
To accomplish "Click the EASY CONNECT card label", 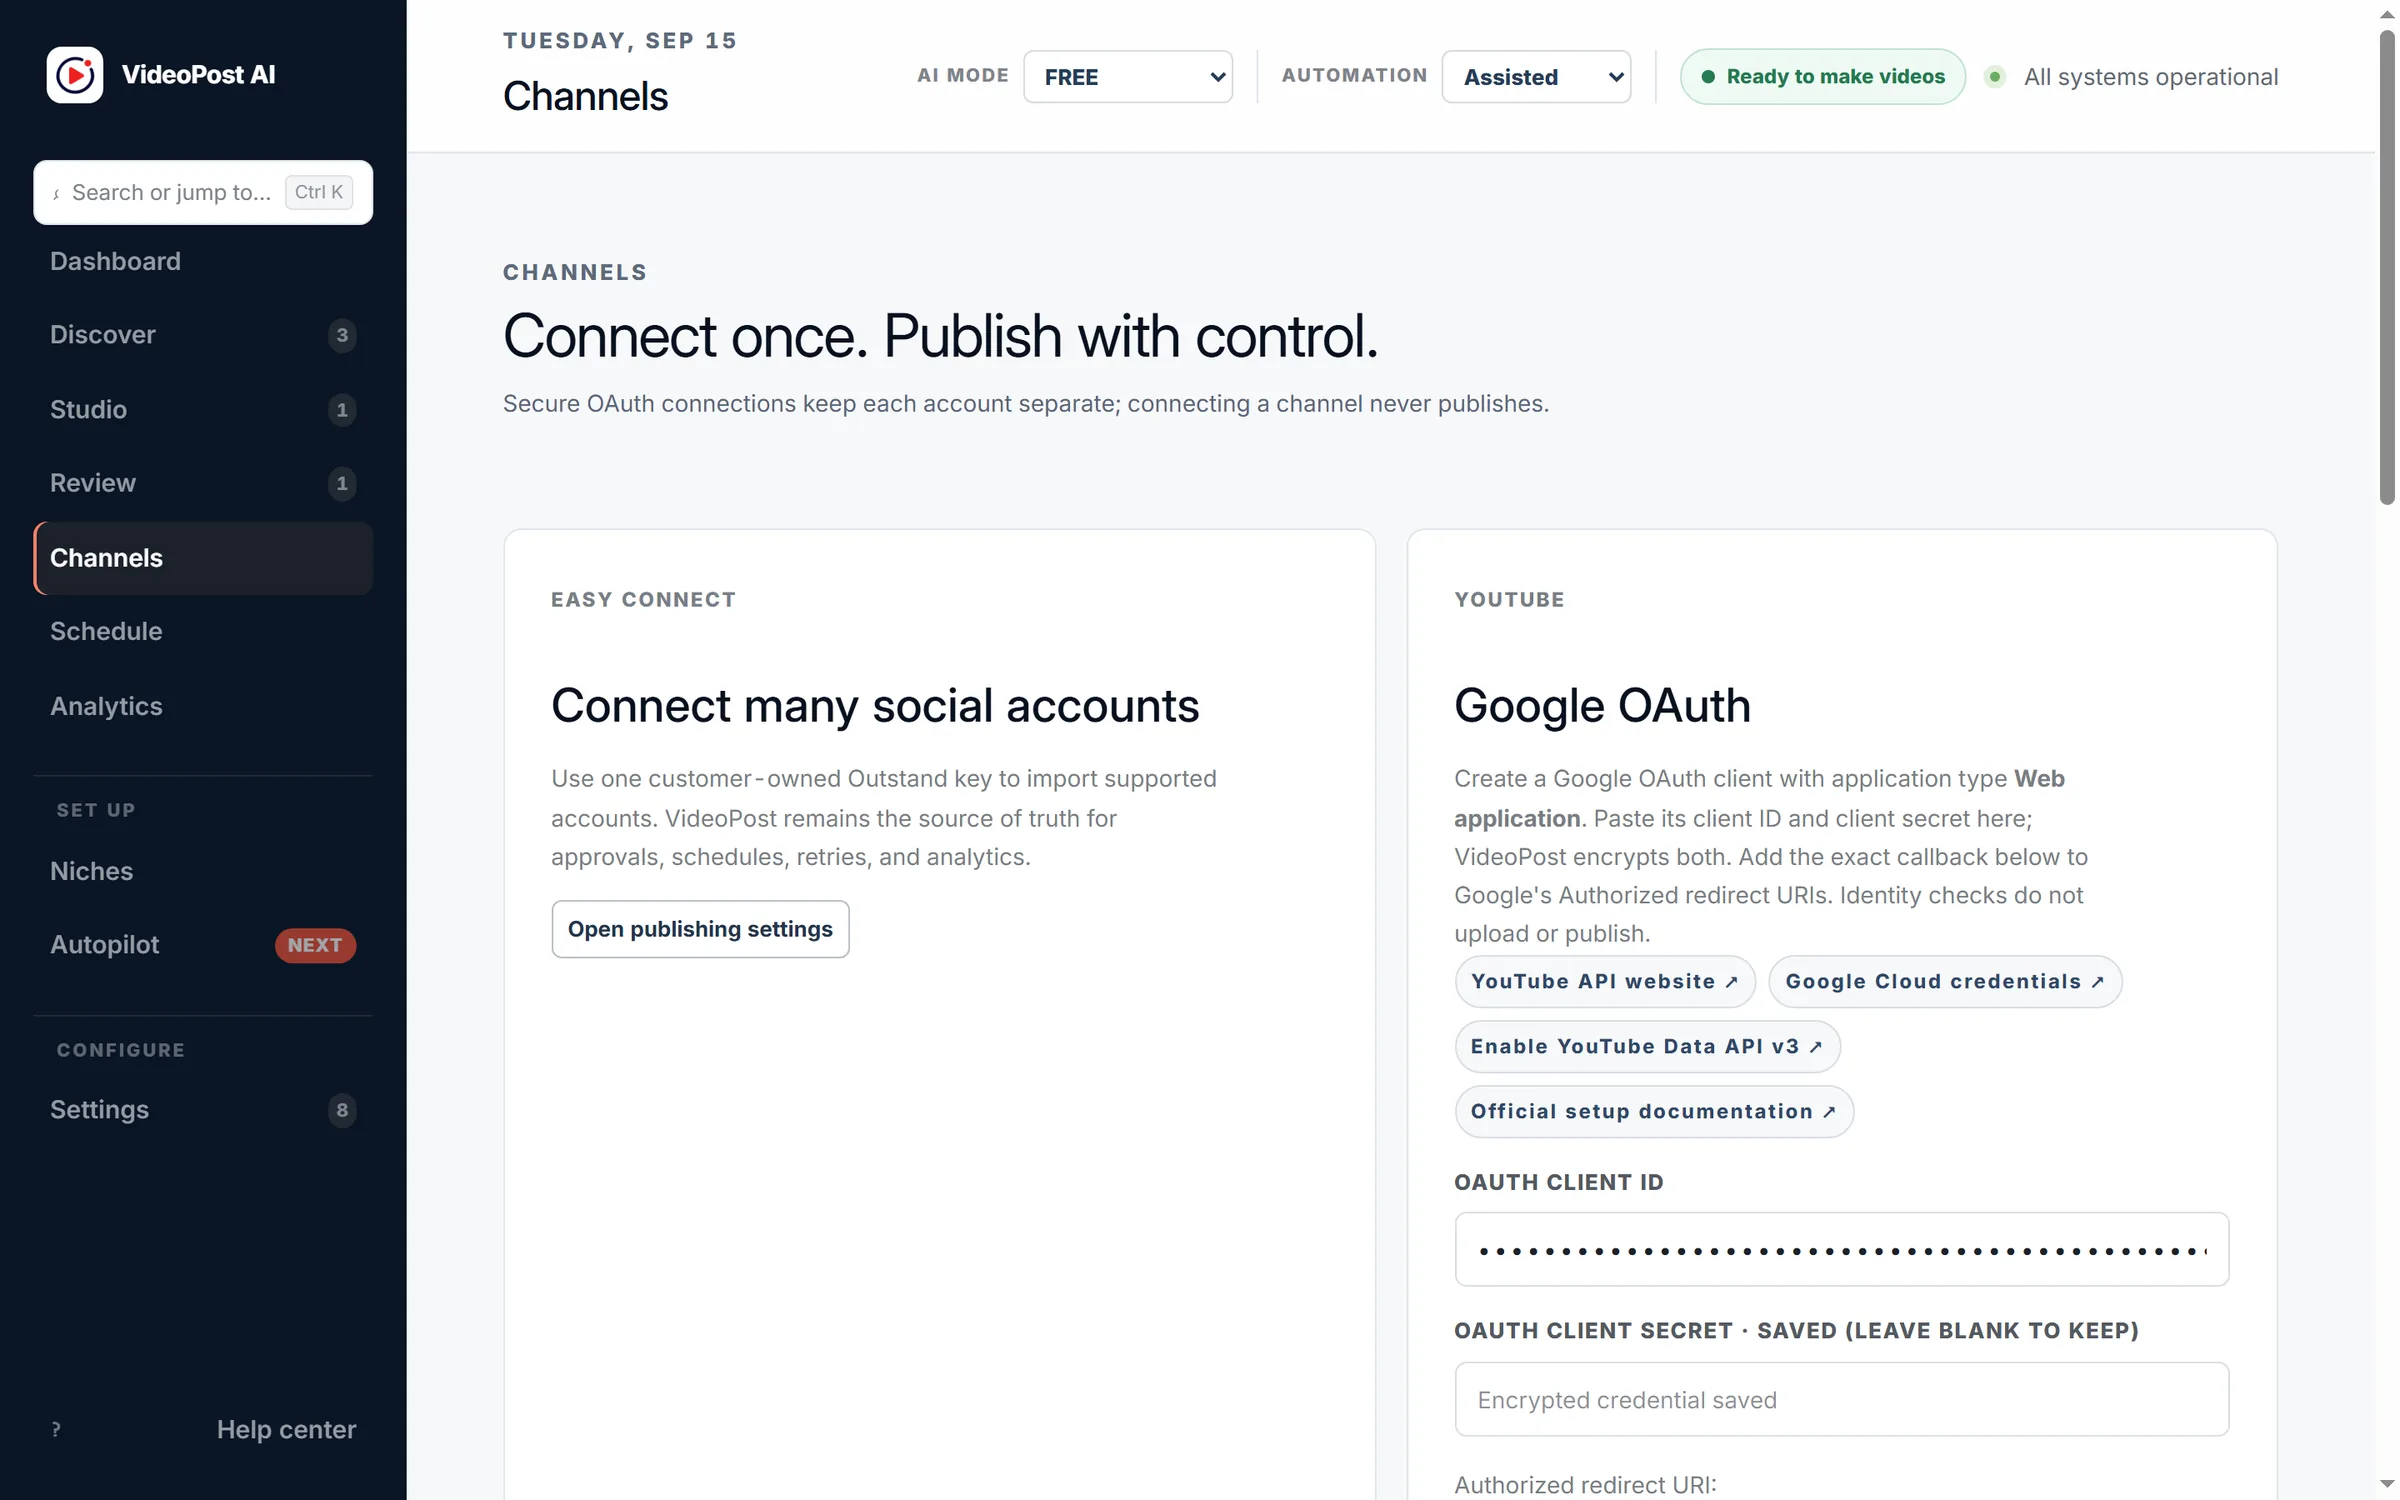I will pyautogui.click(x=643, y=600).
